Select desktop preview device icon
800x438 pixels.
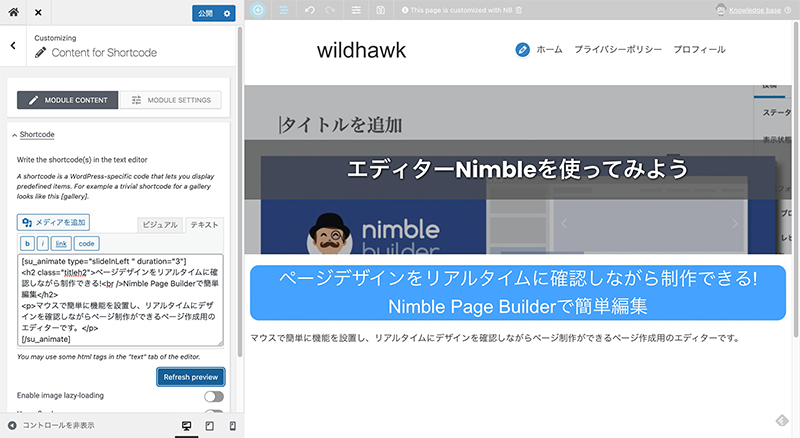tap(186, 426)
